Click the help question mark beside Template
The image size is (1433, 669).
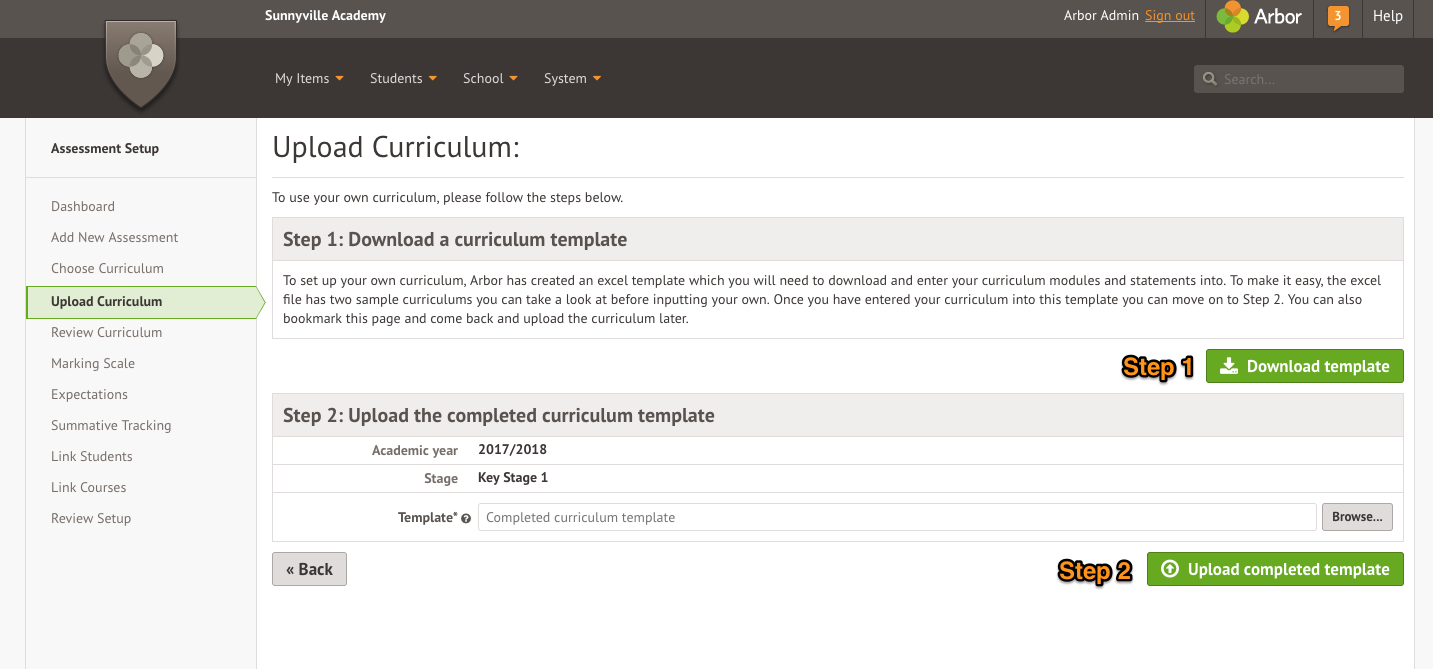point(466,518)
